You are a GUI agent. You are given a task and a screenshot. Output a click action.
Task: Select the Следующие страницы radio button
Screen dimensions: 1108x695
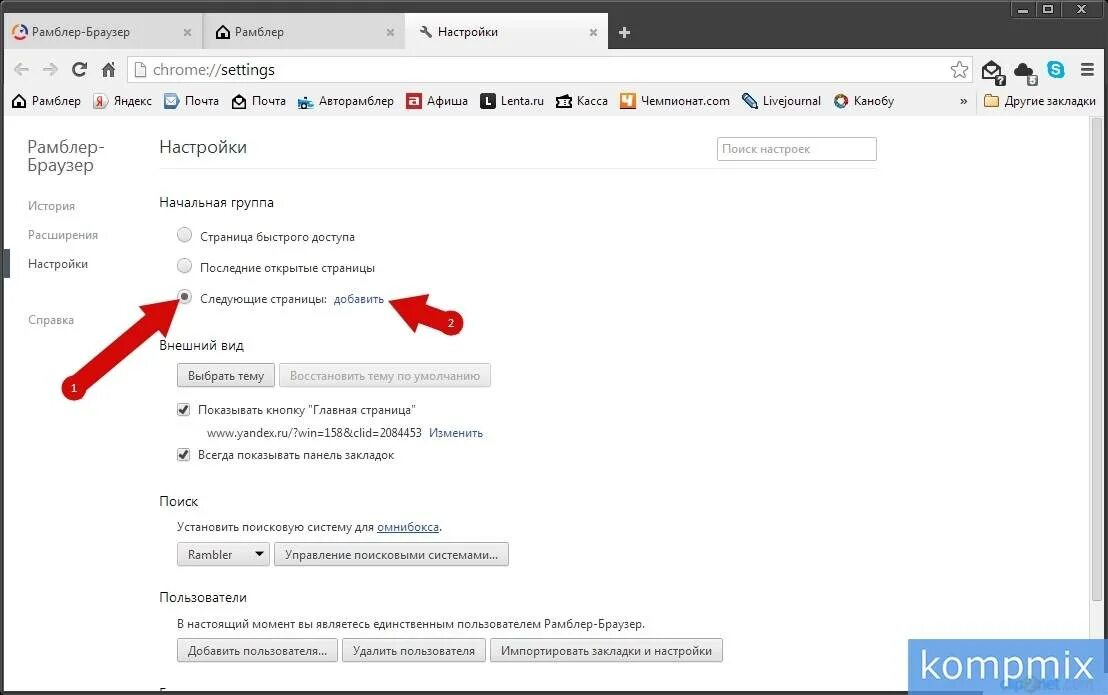click(184, 297)
